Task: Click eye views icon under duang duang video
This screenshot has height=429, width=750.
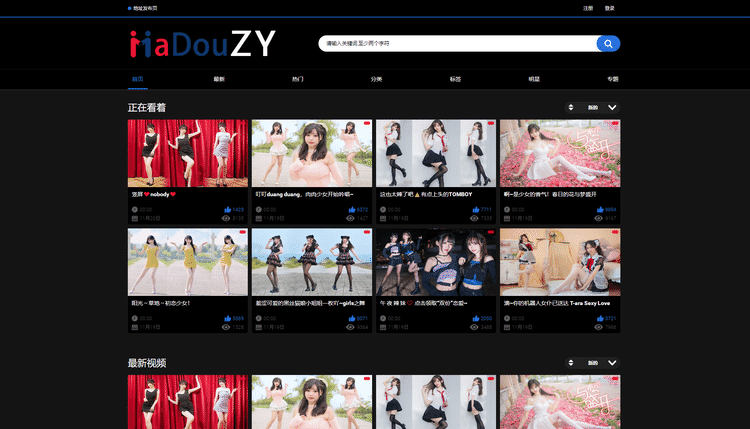Action: [350, 217]
